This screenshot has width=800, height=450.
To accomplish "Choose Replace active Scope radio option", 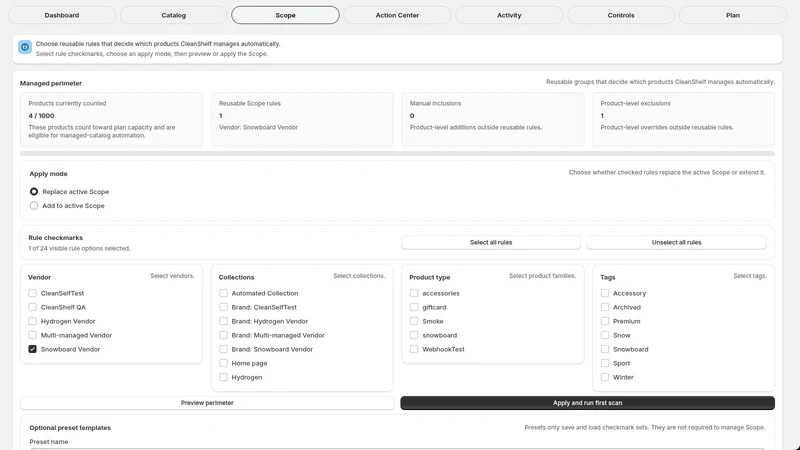I will pyautogui.click(x=34, y=191).
